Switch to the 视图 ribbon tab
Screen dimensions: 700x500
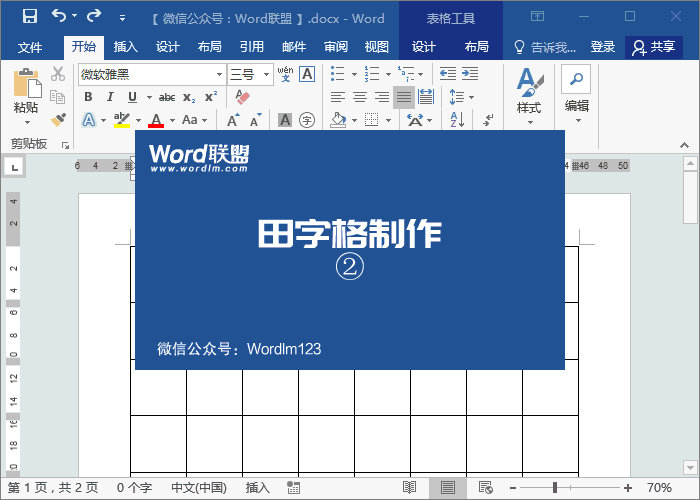coord(377,46)
